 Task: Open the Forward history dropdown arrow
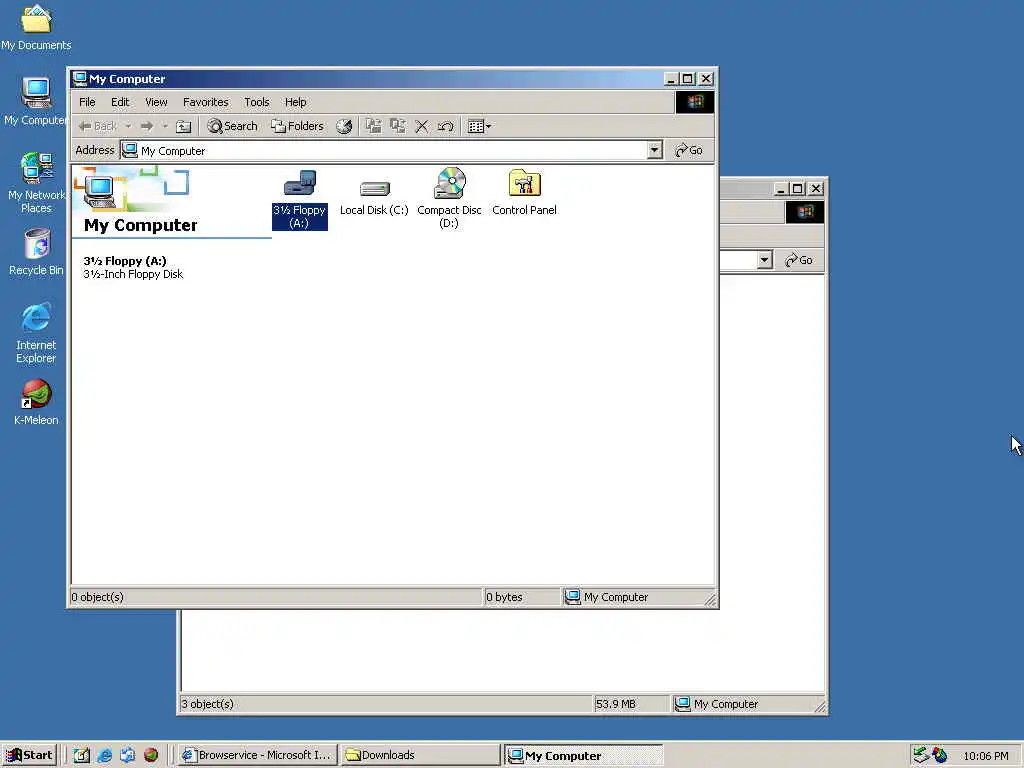tap(165, 126)
